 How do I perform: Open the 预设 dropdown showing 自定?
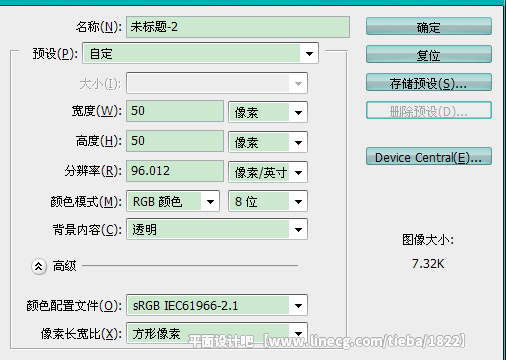[200, 53]
